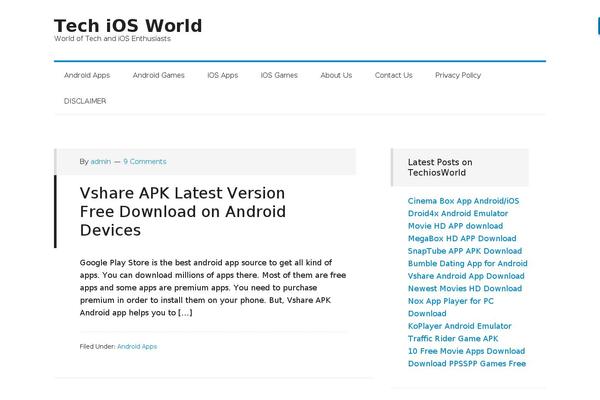Open MegaBox HD APP Download post
The height and width of the screenshot is (400, 600).
(x=462, y=238)
